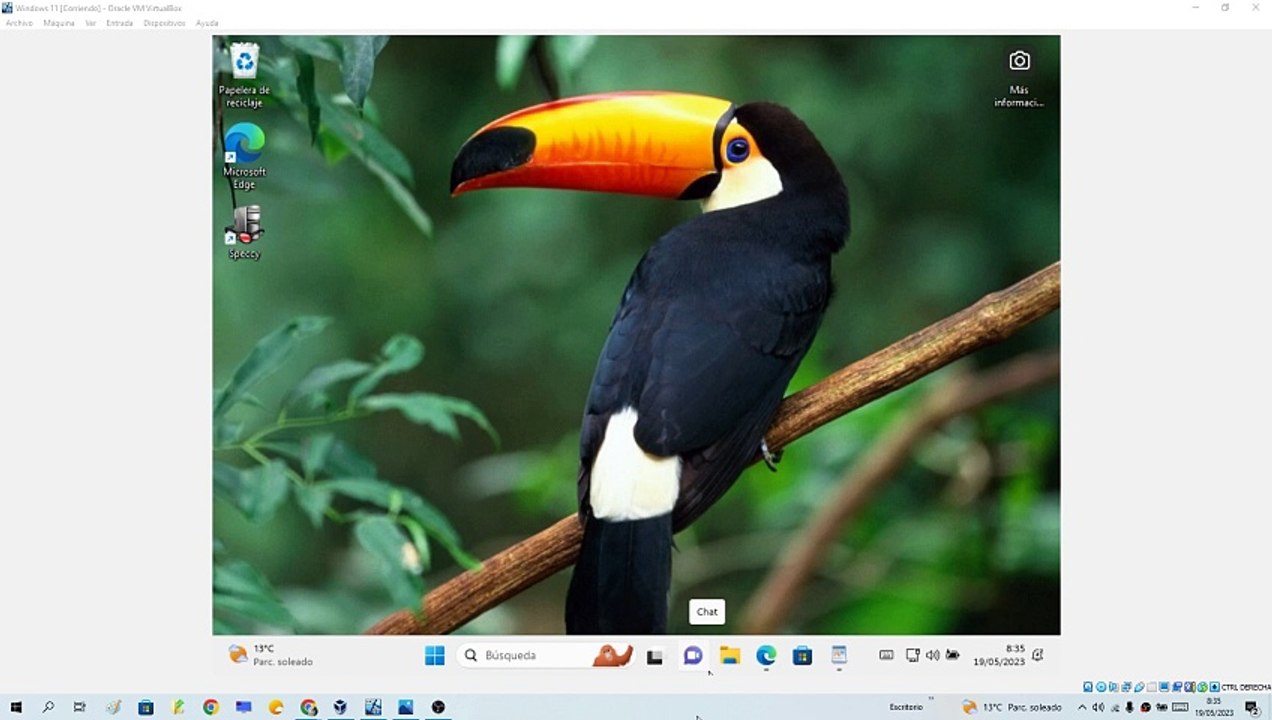
Task: Open the Speccy desktop shortcut
Action: 244,232
